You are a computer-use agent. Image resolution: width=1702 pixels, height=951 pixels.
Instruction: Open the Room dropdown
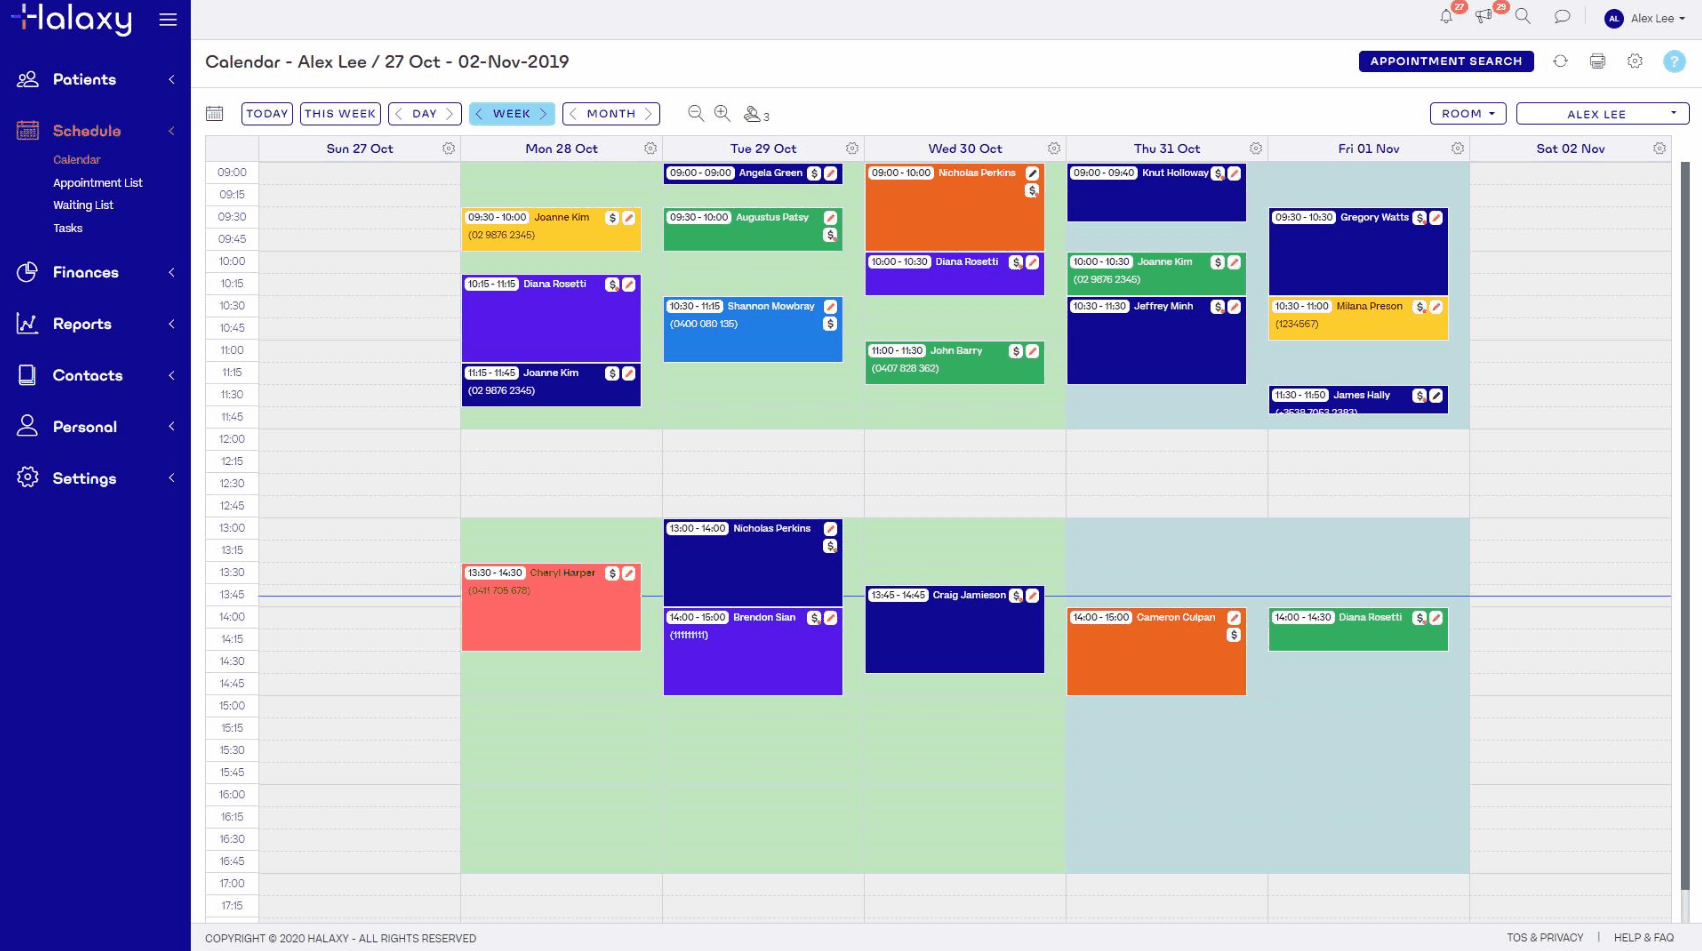point(1467,114)
